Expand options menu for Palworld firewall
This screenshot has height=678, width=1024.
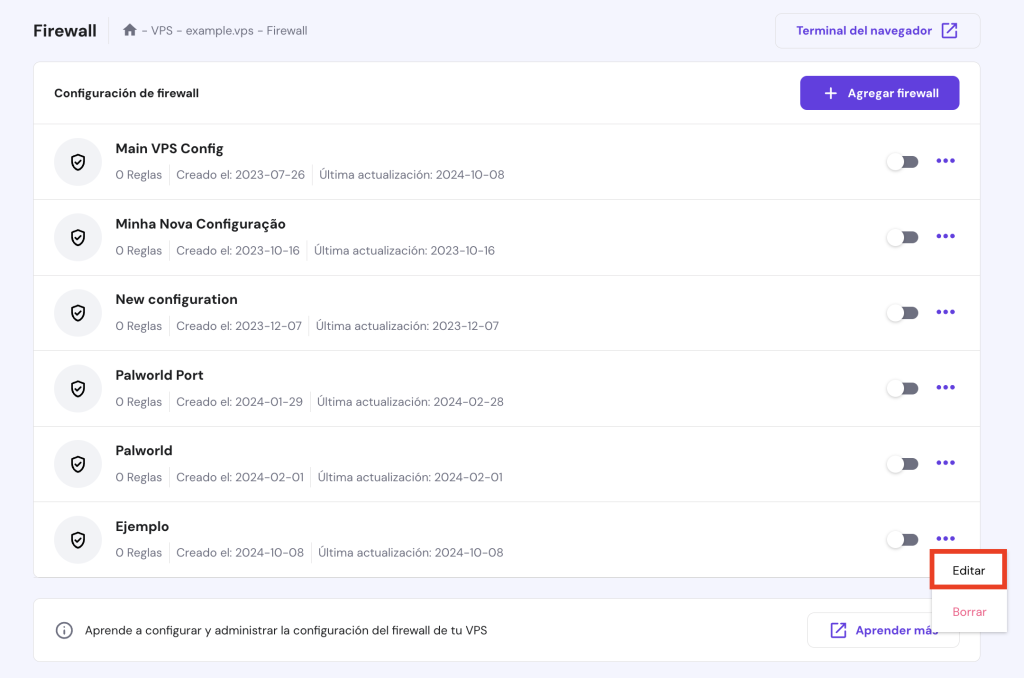click(945, 464)
